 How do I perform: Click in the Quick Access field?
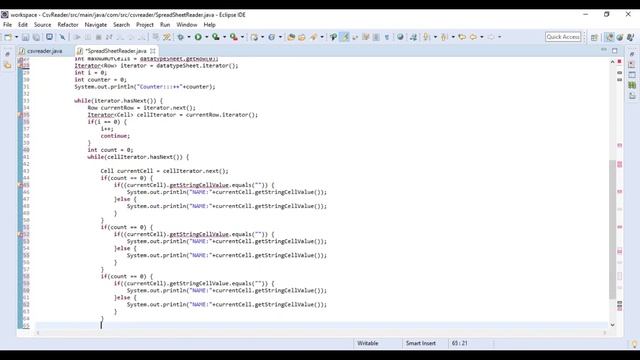[563, 37]
